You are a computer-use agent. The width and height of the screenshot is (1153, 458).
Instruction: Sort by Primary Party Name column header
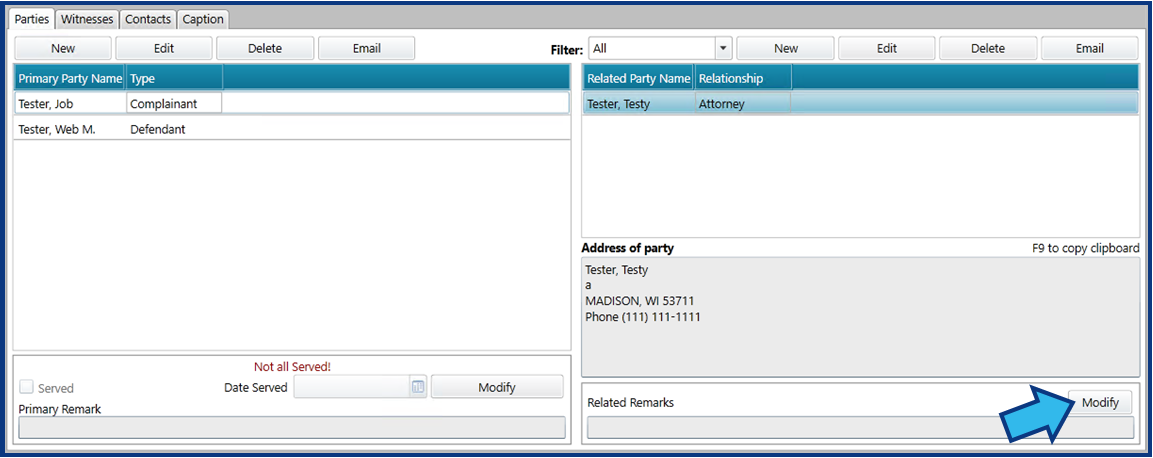click(70, 78)
